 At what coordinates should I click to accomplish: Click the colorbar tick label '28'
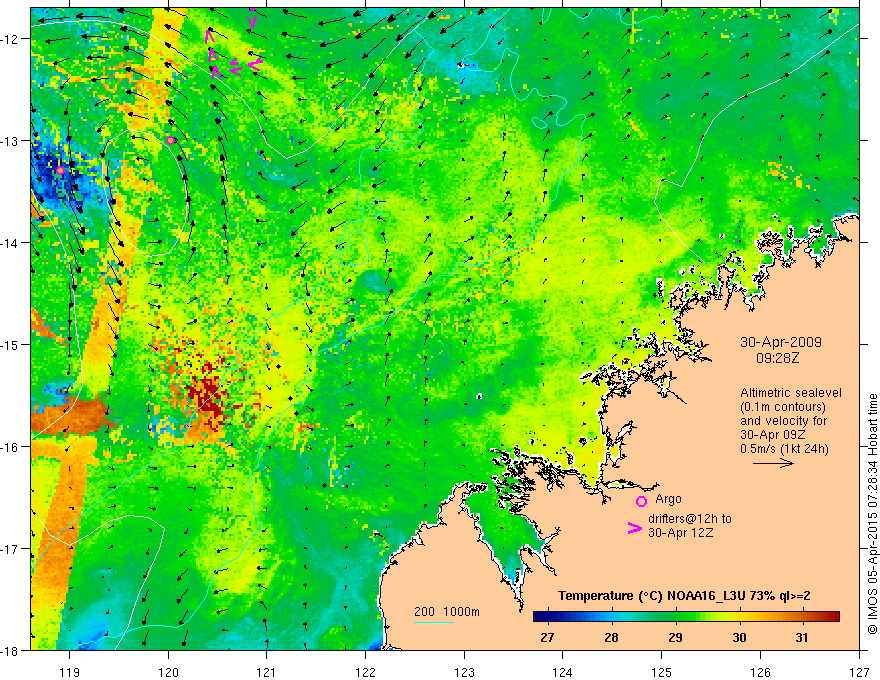coord(611,638)
